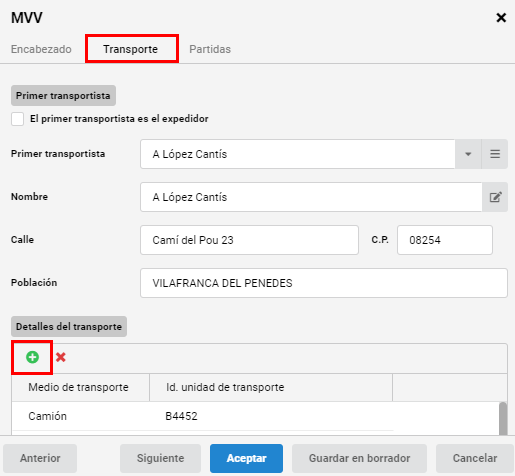515x476 pixels.
Task: Close the MVV dialog with the X
Action: [x=501, y=18]
